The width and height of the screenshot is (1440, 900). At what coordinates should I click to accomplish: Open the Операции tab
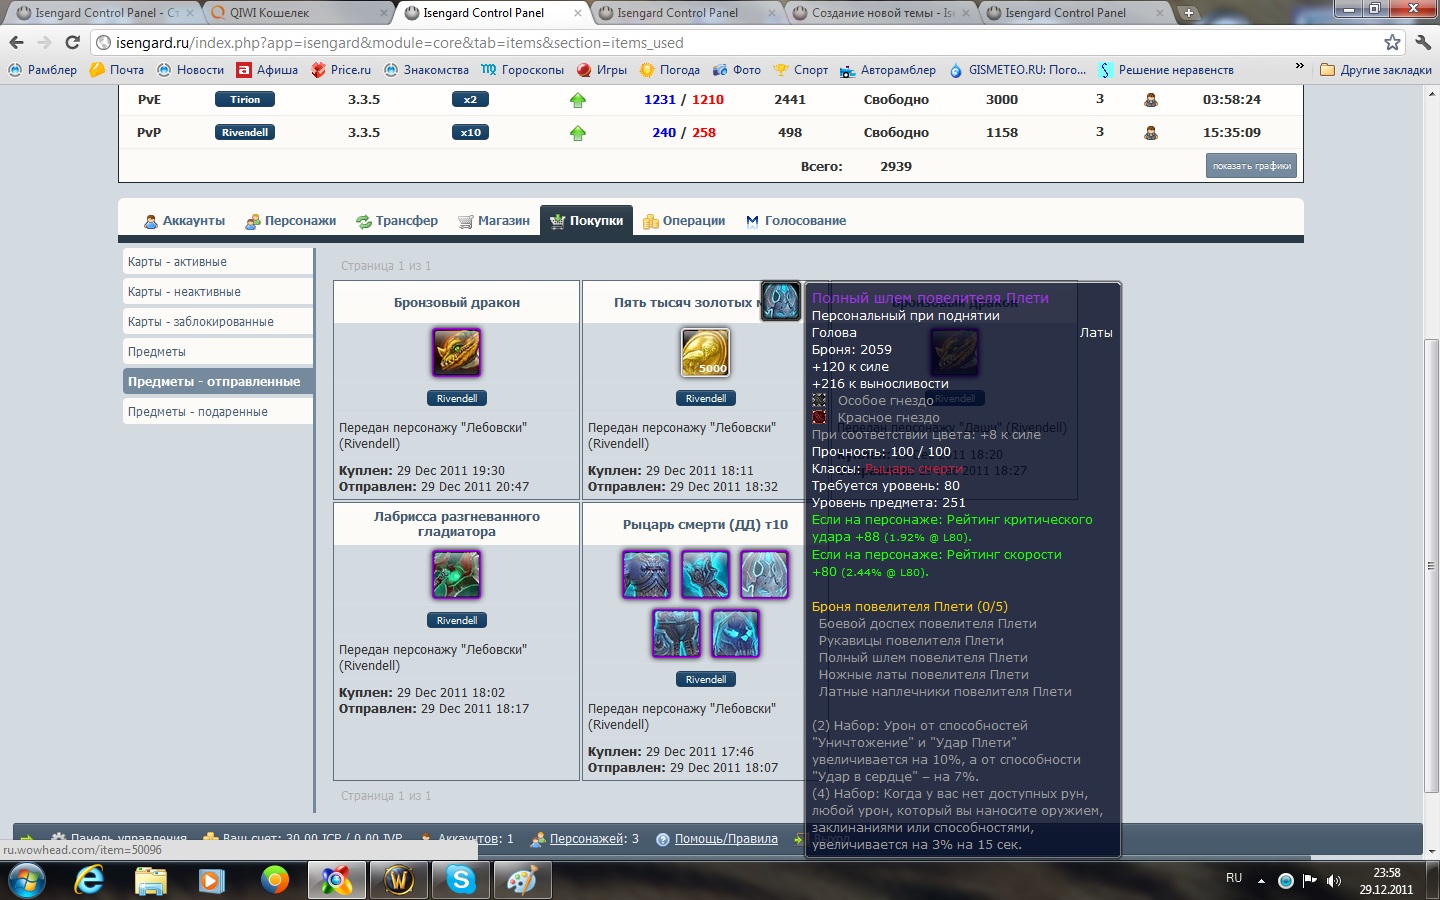(684, 221)
